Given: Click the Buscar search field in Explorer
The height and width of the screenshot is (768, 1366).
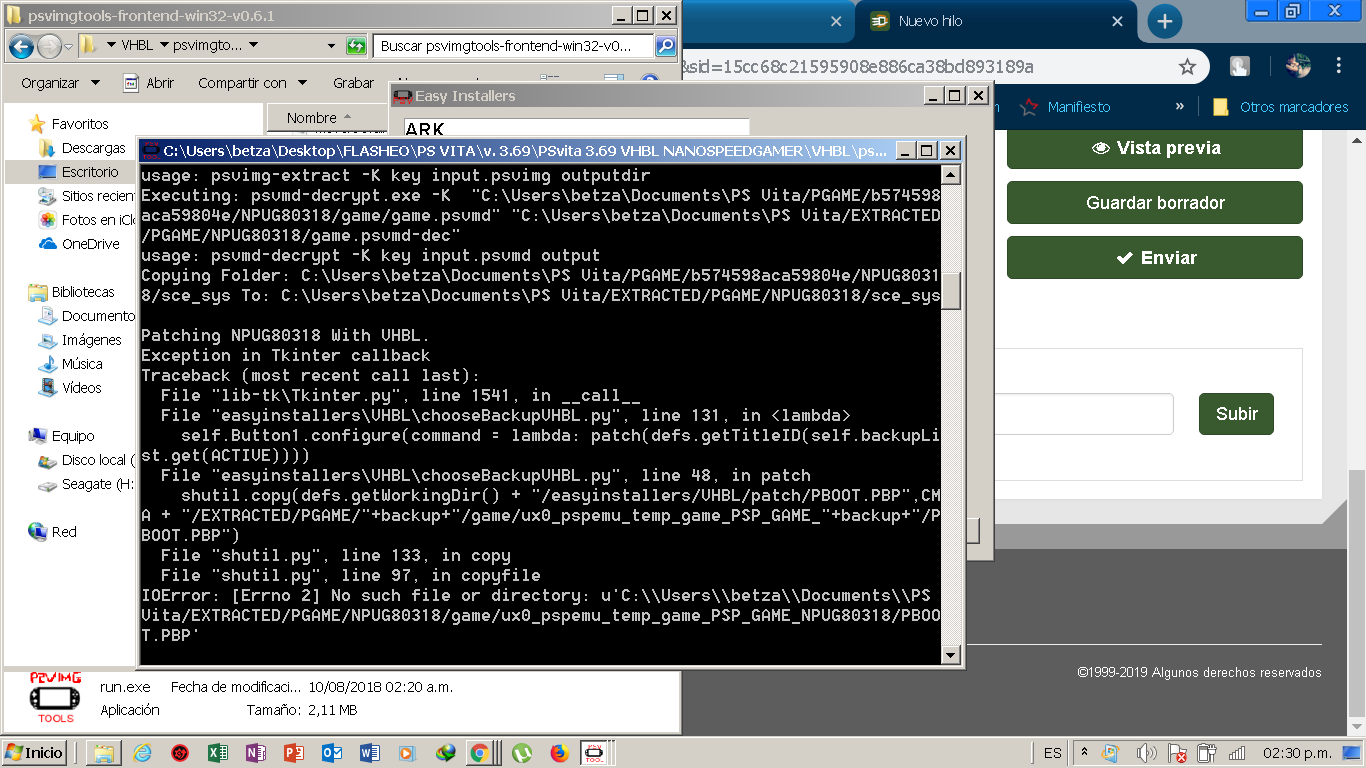Looking at the screenshot, I should (x=514, y=46).
